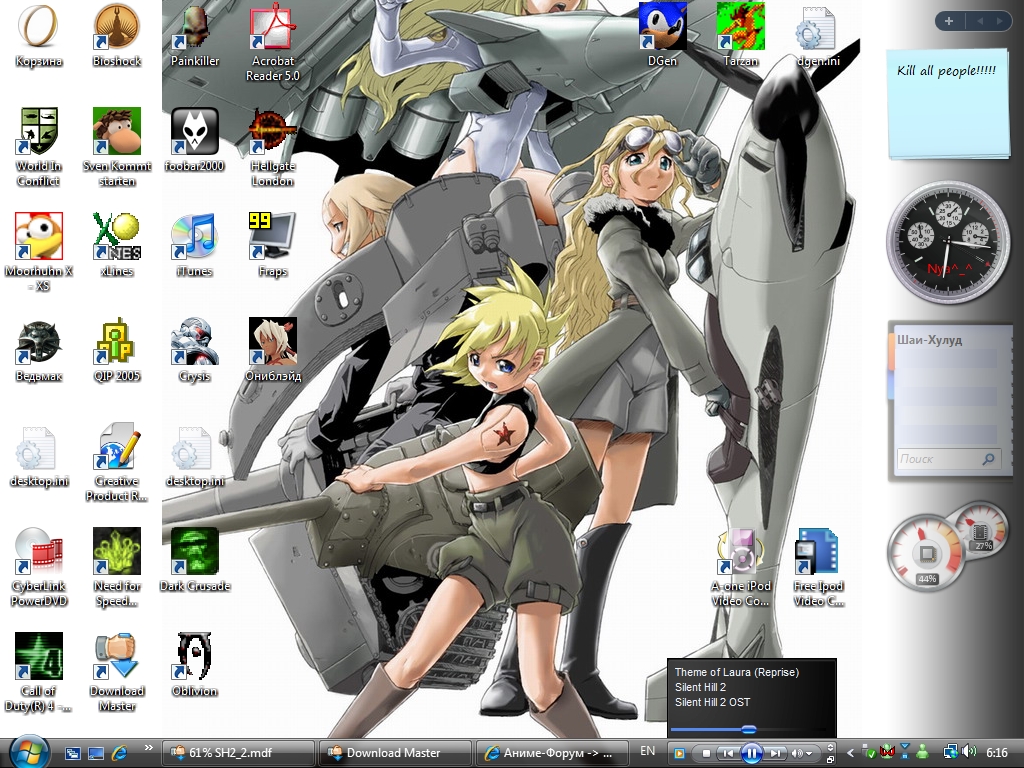Viewport: 1024px width, 768px height.
Task: Open Internet Explorer from quick launch
Action: click(x=120, y=753)
